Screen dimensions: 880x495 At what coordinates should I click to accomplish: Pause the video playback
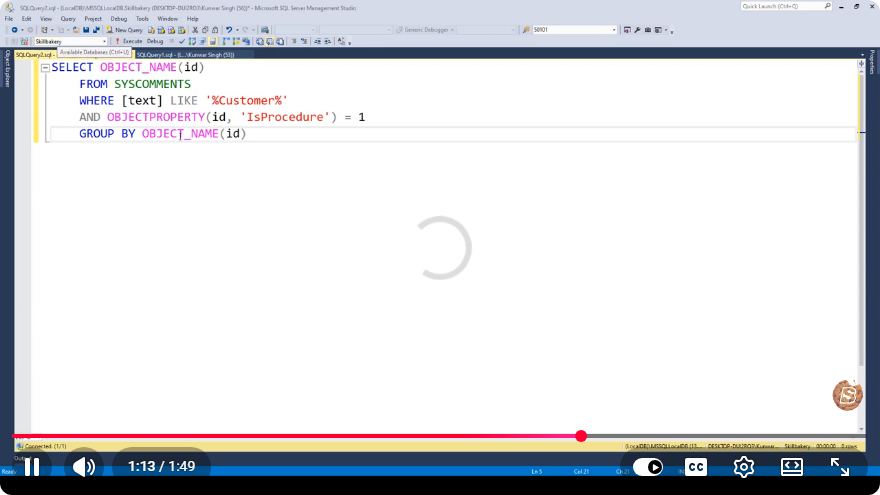click(x=32, y=467)
